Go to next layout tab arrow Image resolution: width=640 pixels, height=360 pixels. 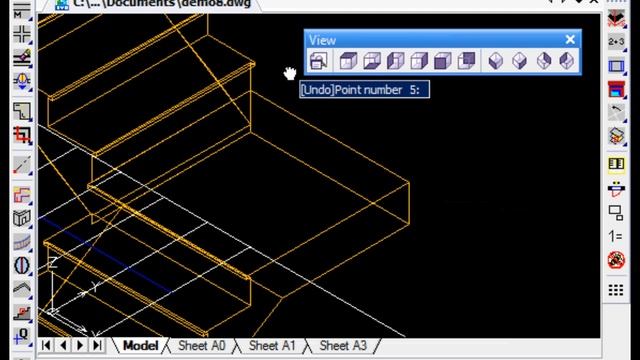80,345
